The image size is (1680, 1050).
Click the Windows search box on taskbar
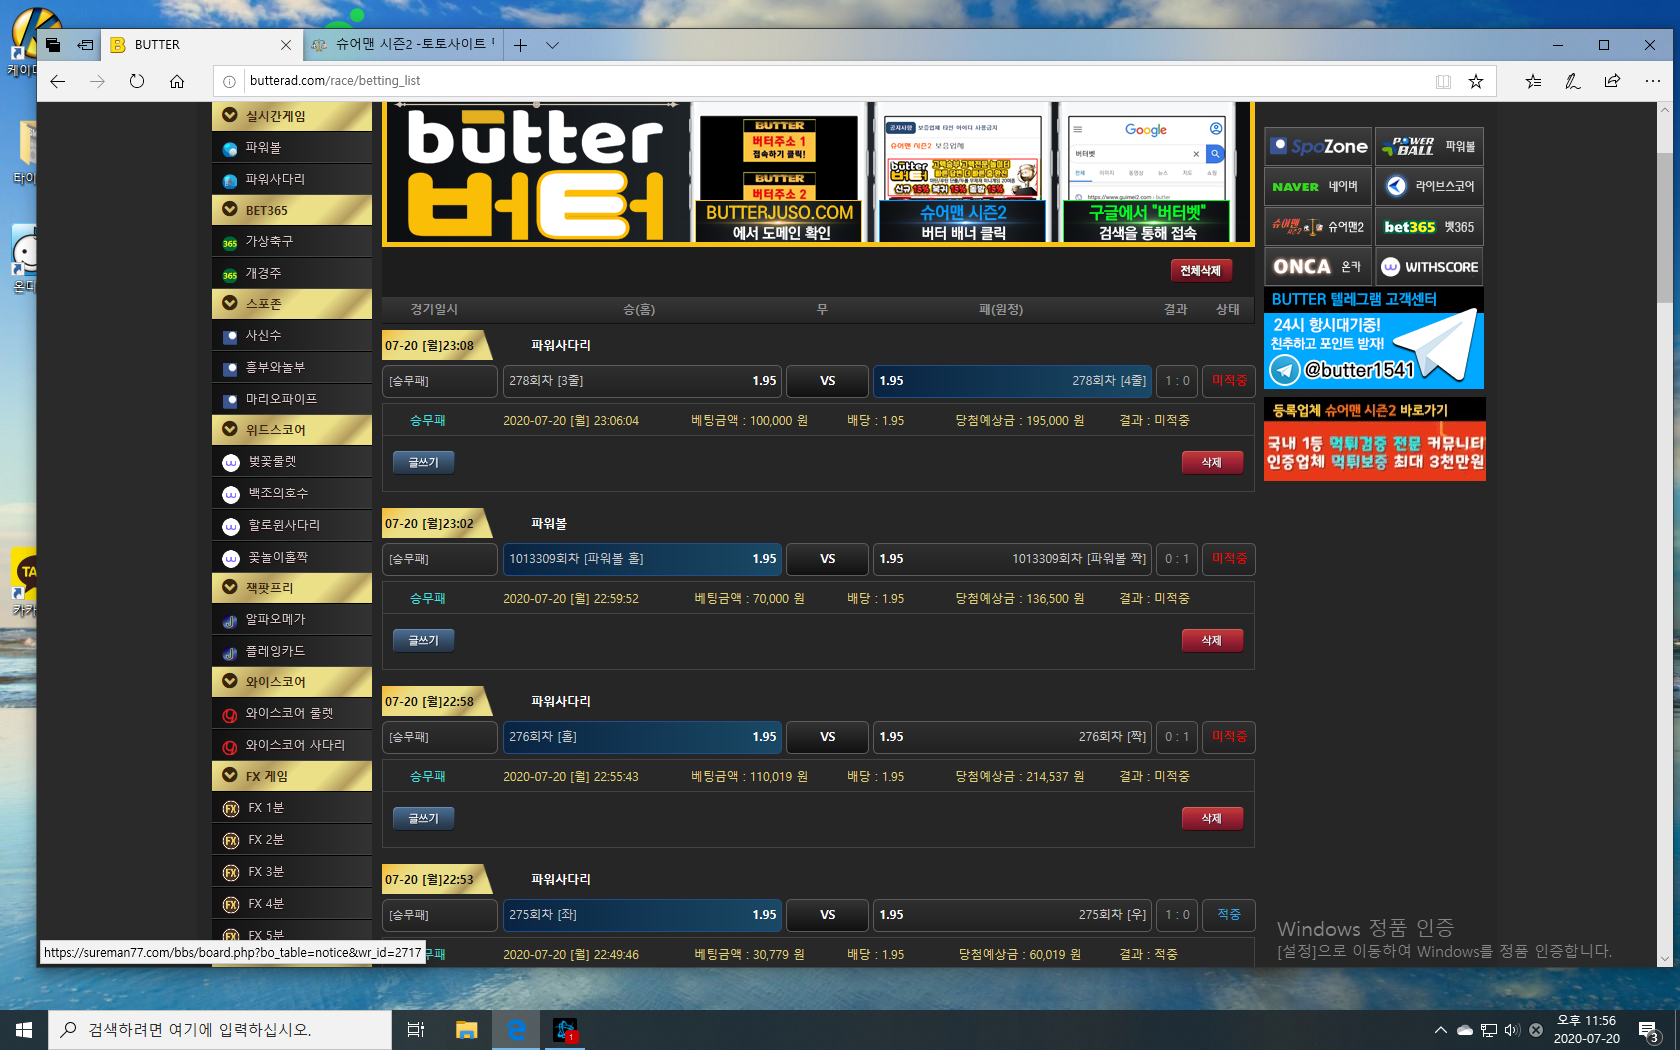220,1029
